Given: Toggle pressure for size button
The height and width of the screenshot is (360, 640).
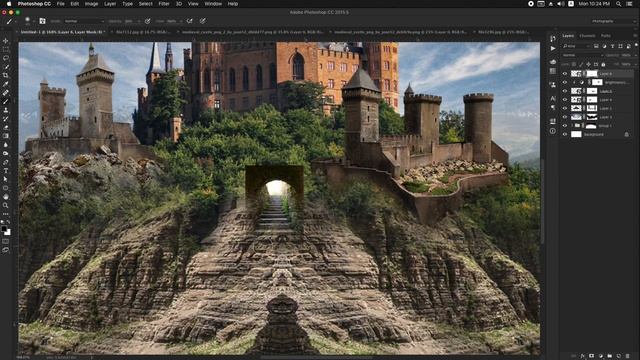Looking at the screenshot, I should click(x=202, y=21).
